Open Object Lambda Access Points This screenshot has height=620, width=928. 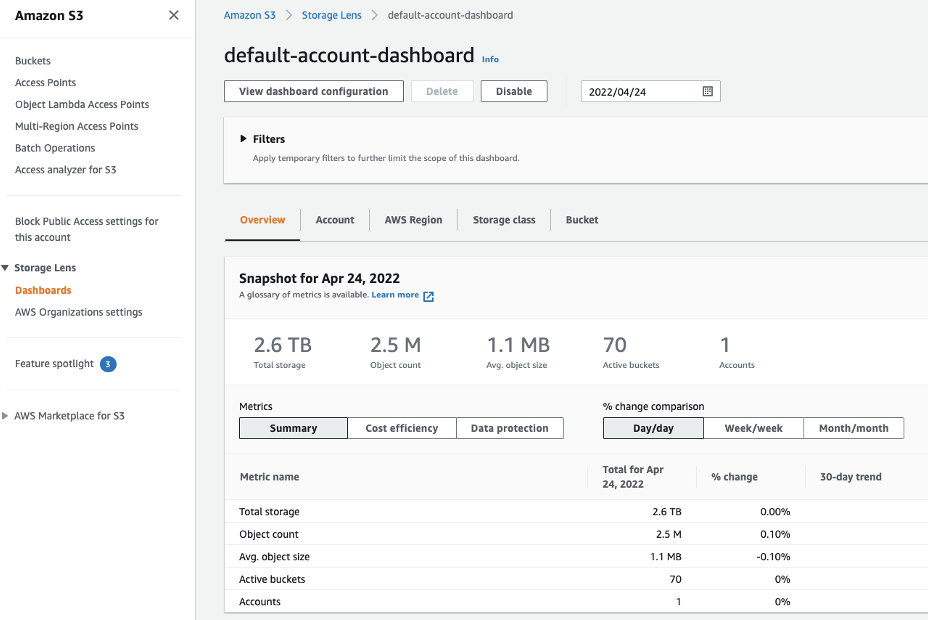tap(82, 105)
